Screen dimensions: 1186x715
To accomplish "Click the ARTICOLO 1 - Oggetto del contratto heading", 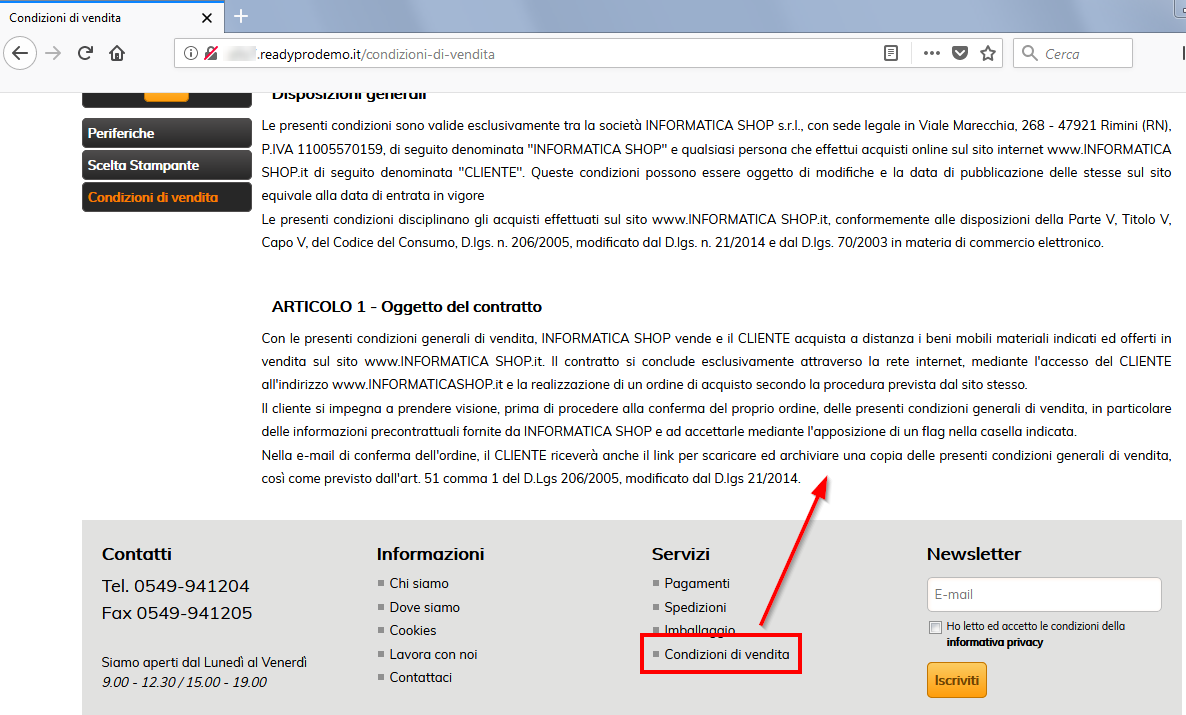I will pos(407,306).
